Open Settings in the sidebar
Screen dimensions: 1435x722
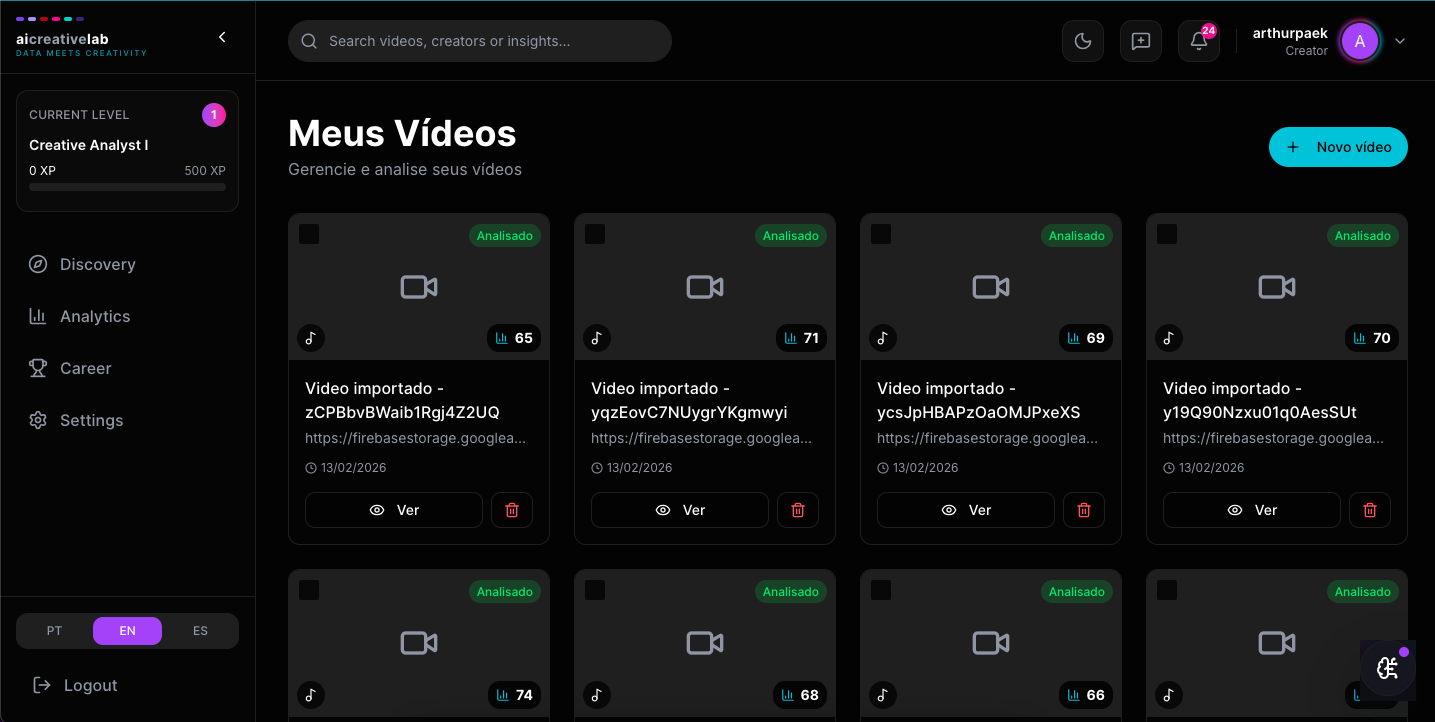[x=128, y=420]
